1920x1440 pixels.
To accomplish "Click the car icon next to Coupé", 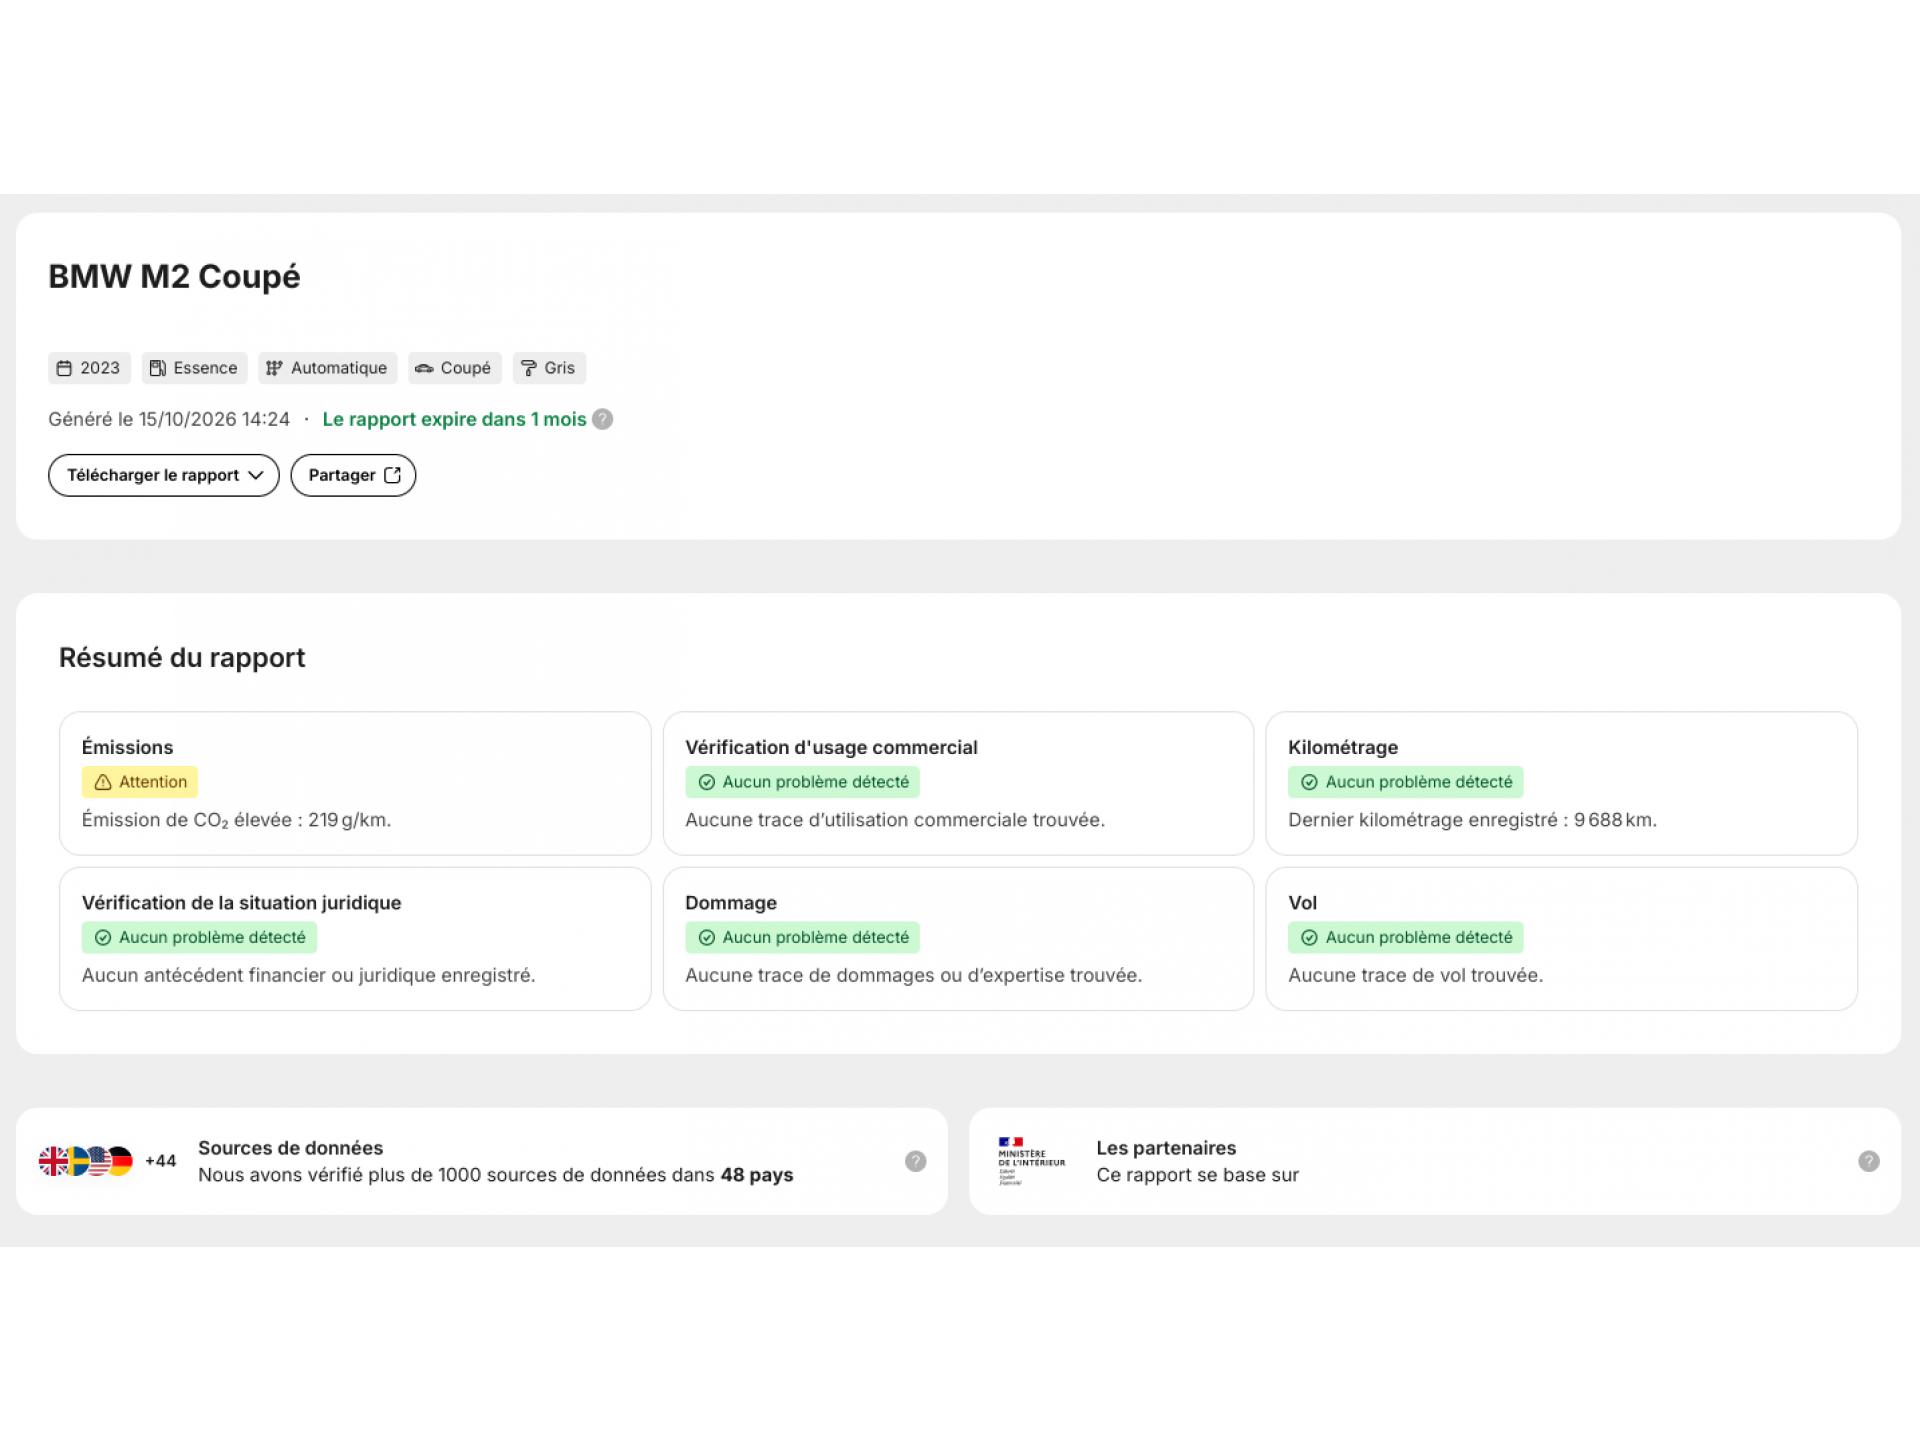I will (x=424, y=368).
